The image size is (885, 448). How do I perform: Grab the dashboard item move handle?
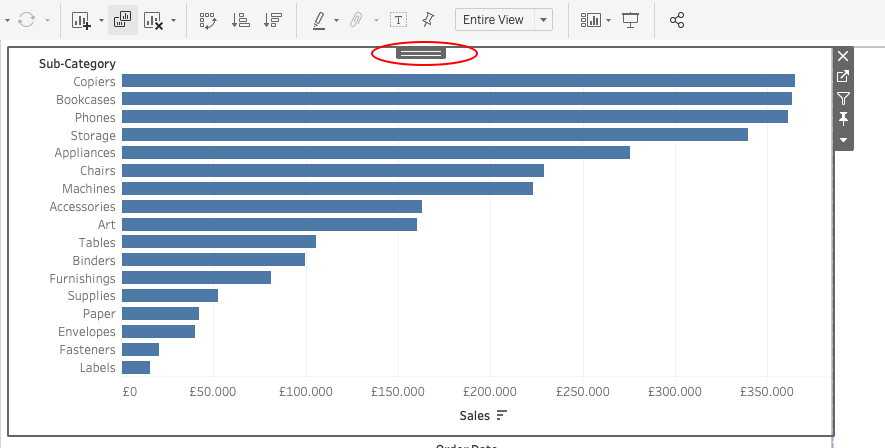421,53
